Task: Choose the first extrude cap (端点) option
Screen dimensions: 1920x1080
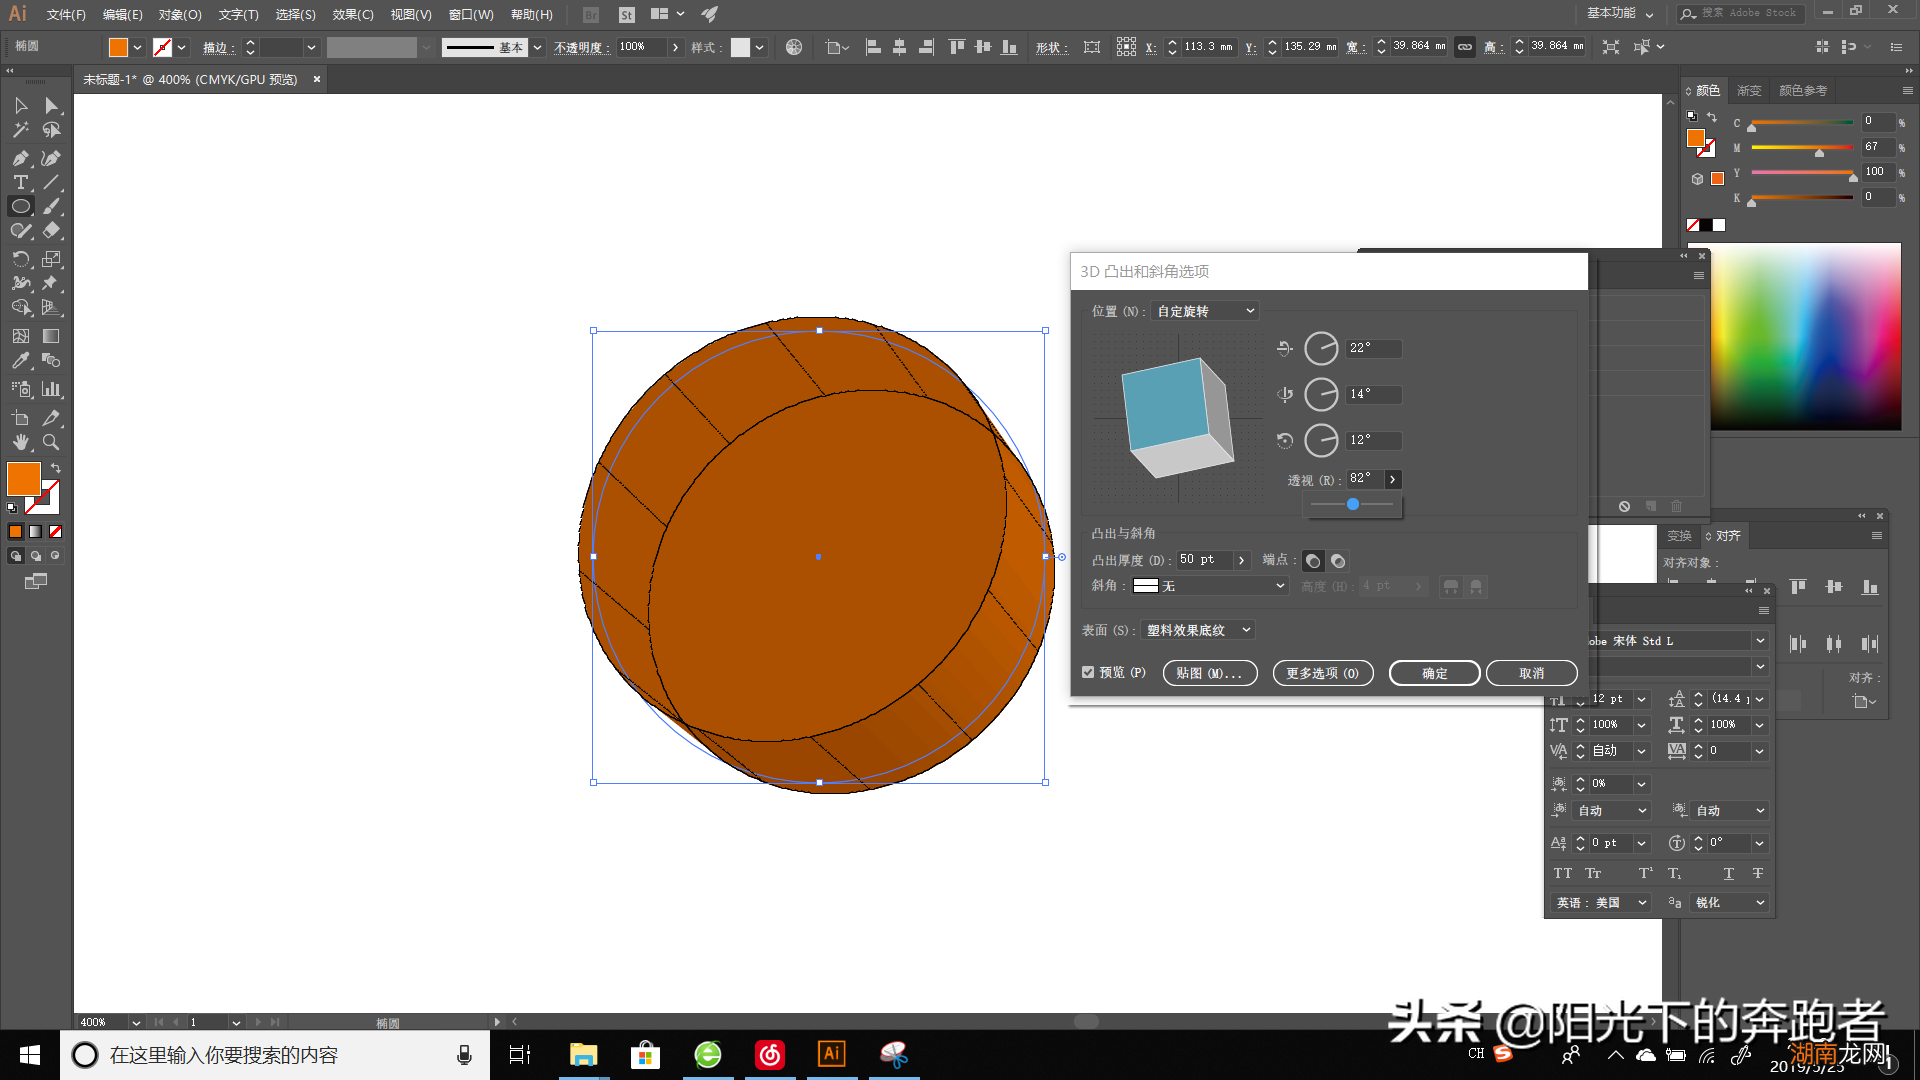Action: point(1313,561)
